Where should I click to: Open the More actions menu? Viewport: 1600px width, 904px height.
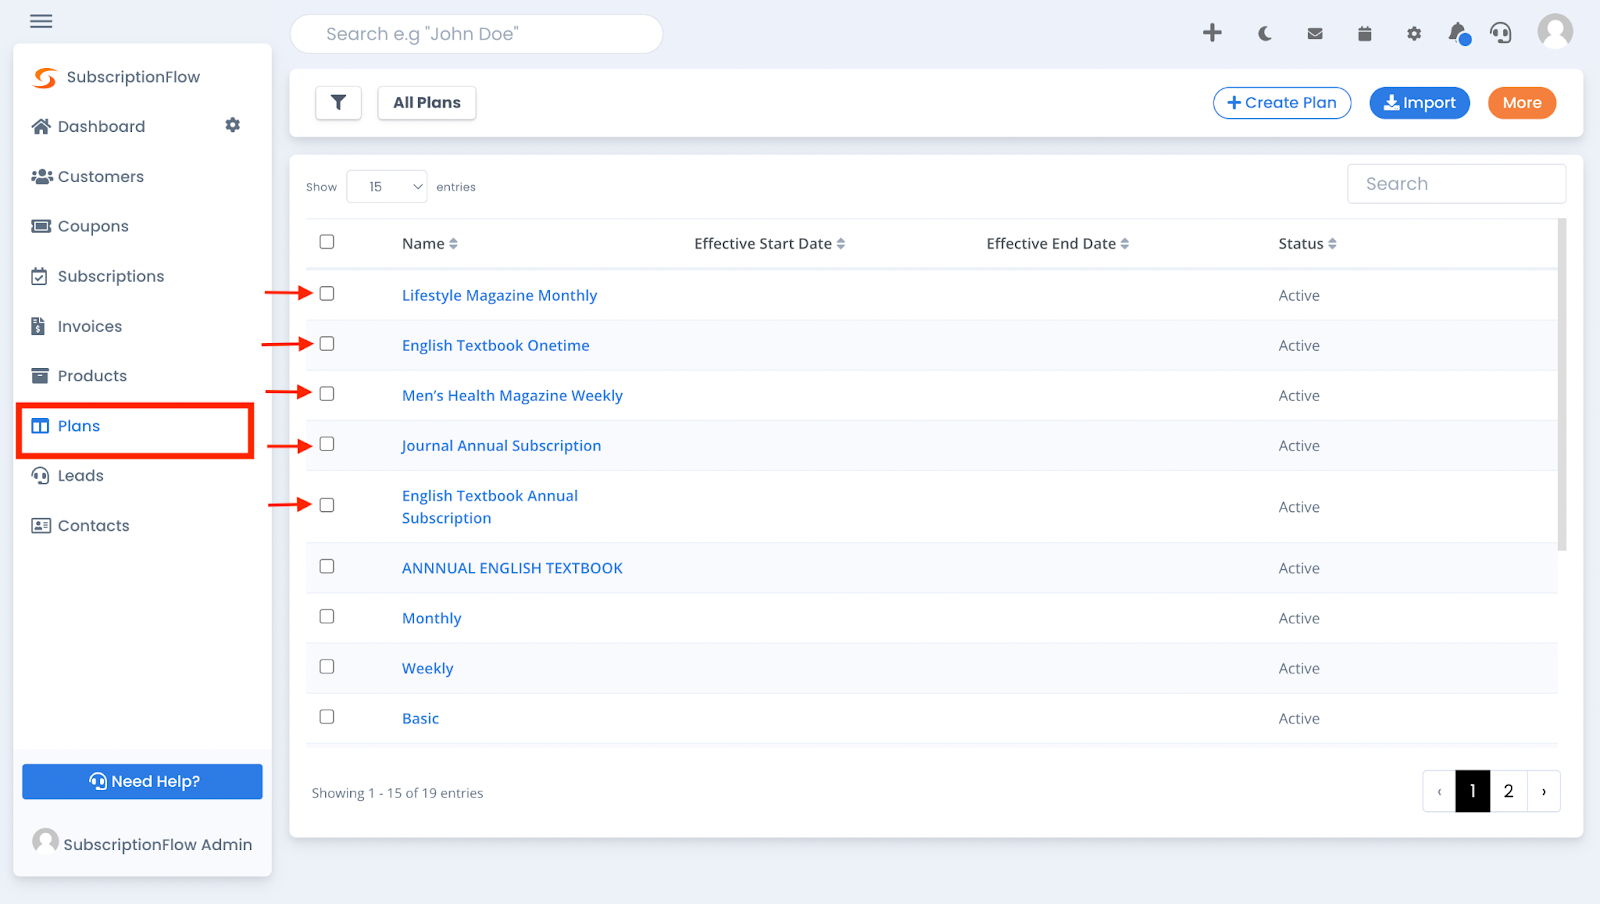coord(1522,103)
